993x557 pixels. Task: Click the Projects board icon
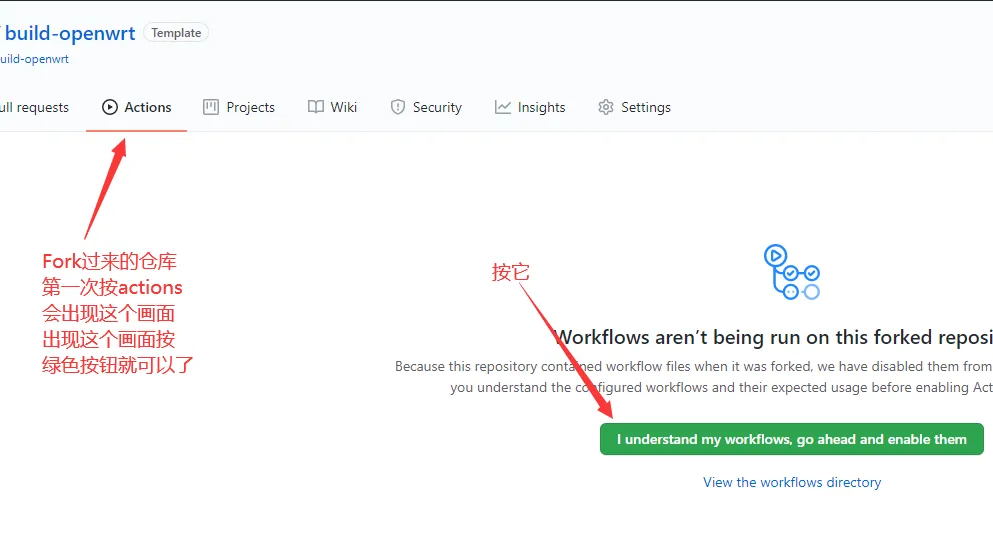[211, 107]
